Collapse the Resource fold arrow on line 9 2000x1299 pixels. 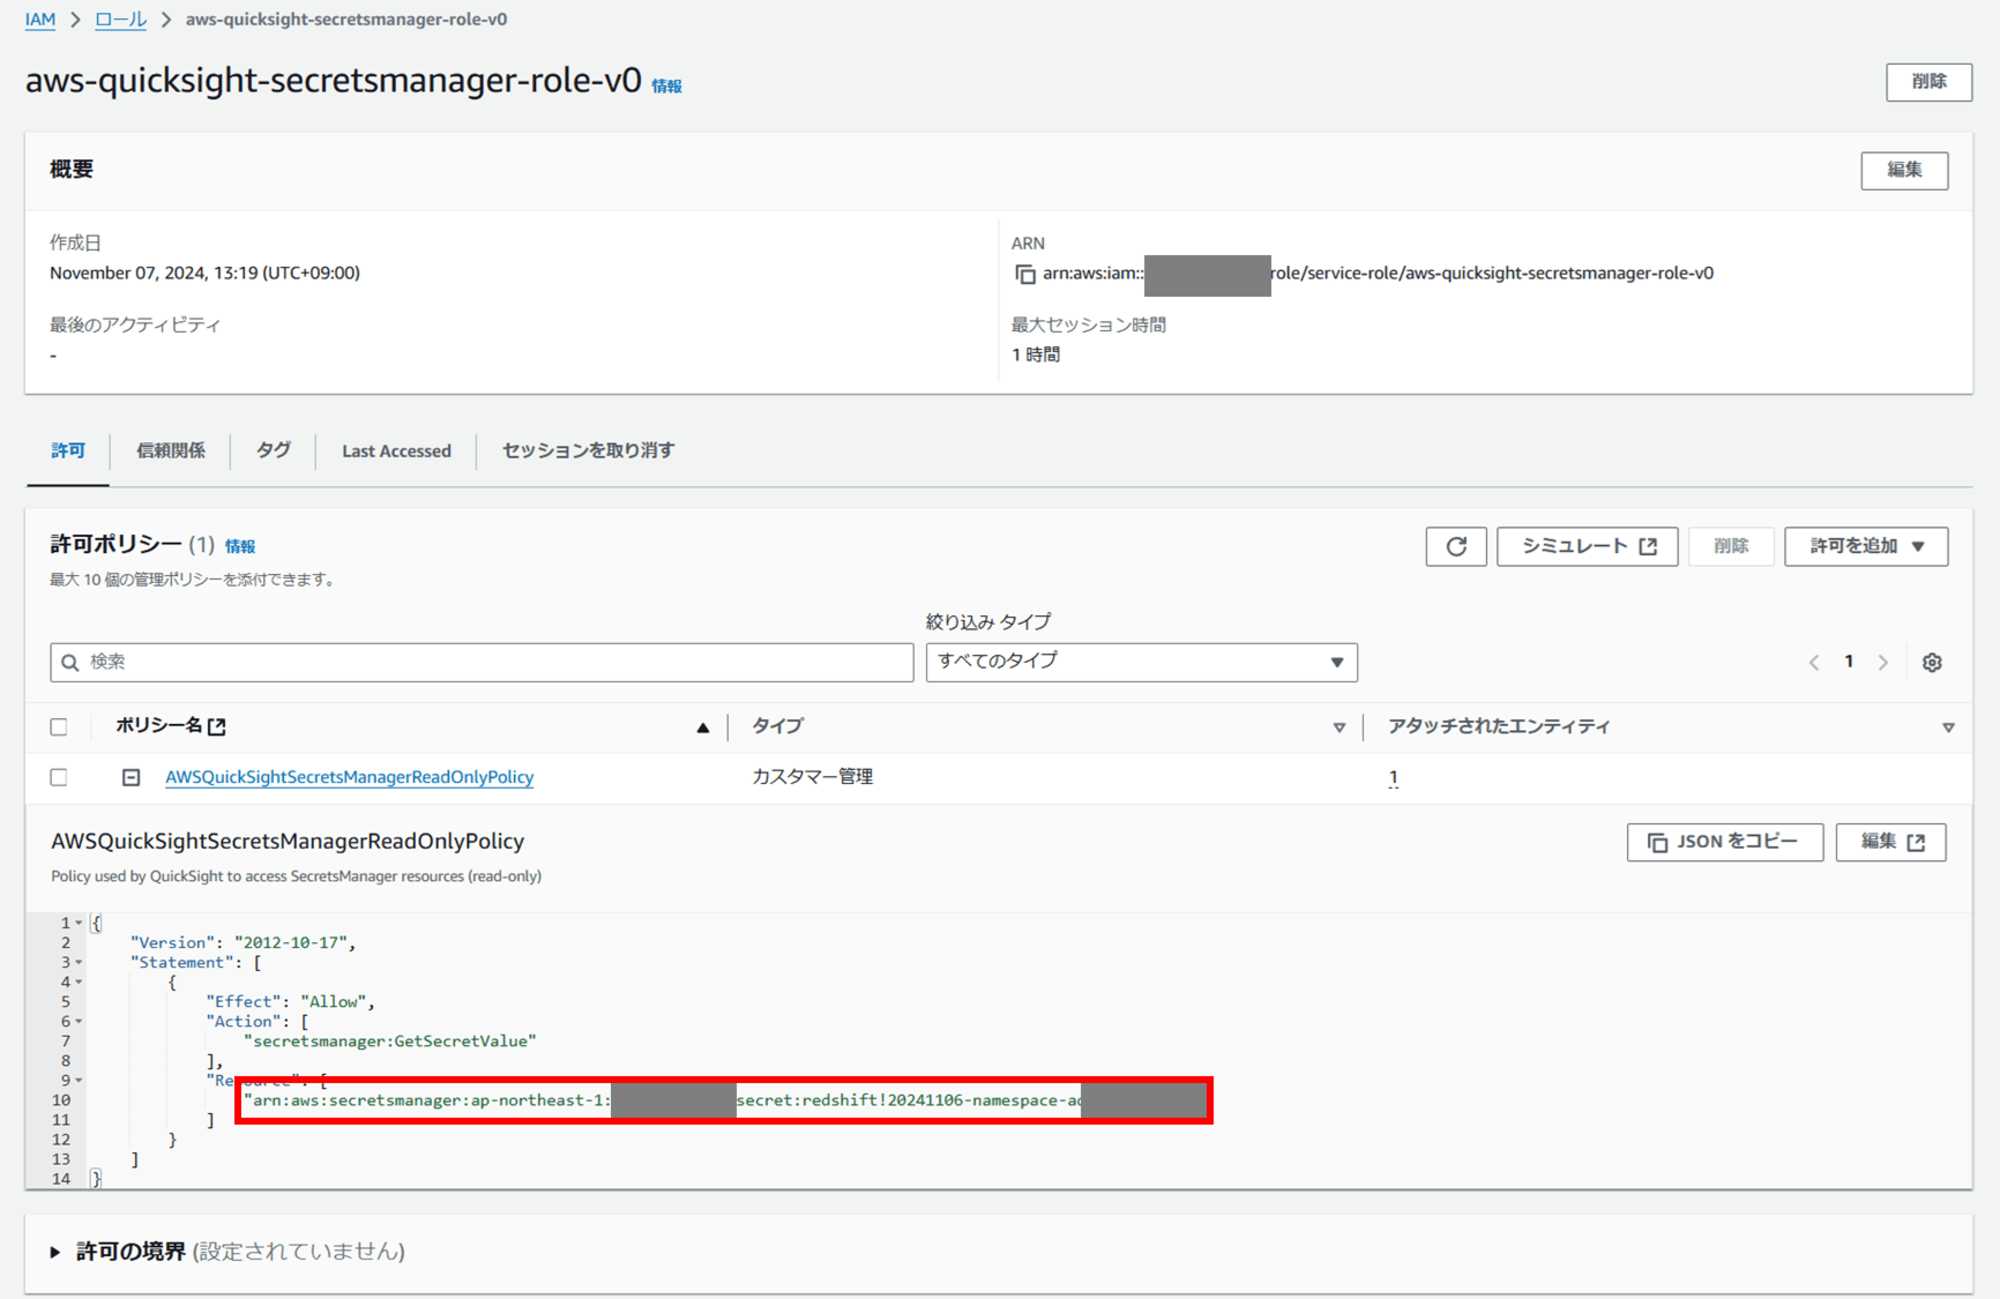coord(79,1080)
